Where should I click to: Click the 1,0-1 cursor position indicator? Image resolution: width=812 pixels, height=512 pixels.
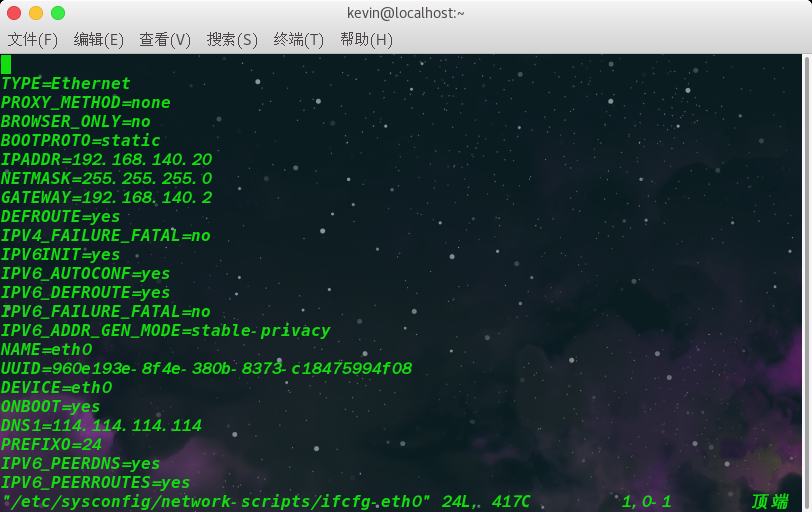pyautogui.click(x=646, y=501)
